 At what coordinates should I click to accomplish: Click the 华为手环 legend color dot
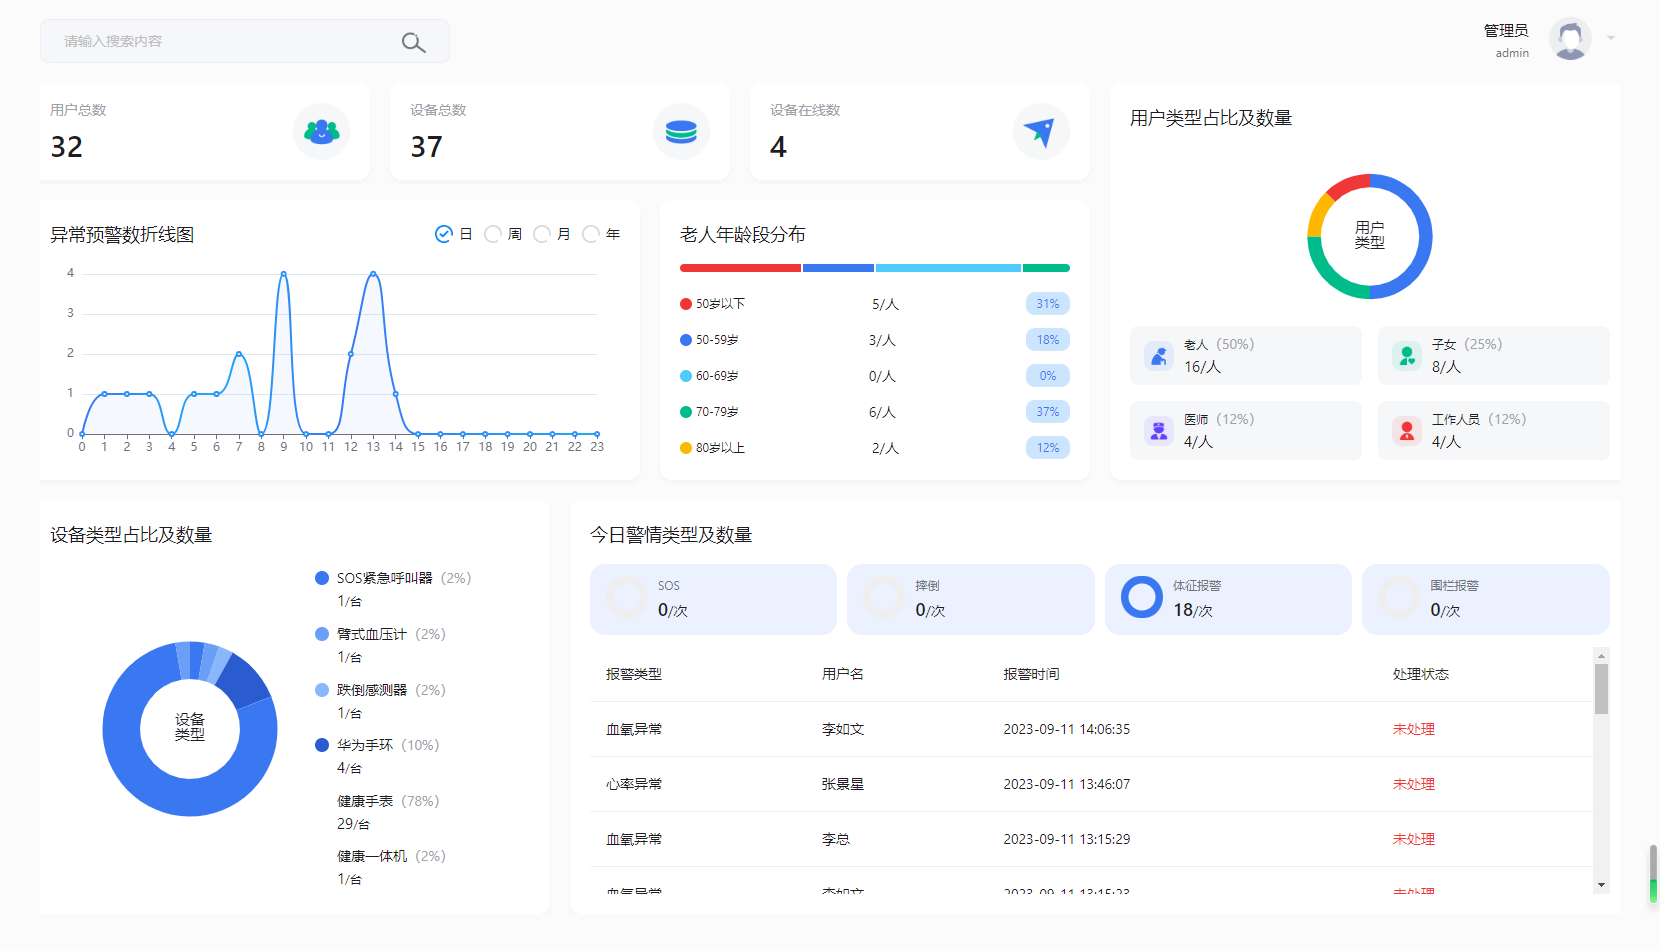pos(322,745)
